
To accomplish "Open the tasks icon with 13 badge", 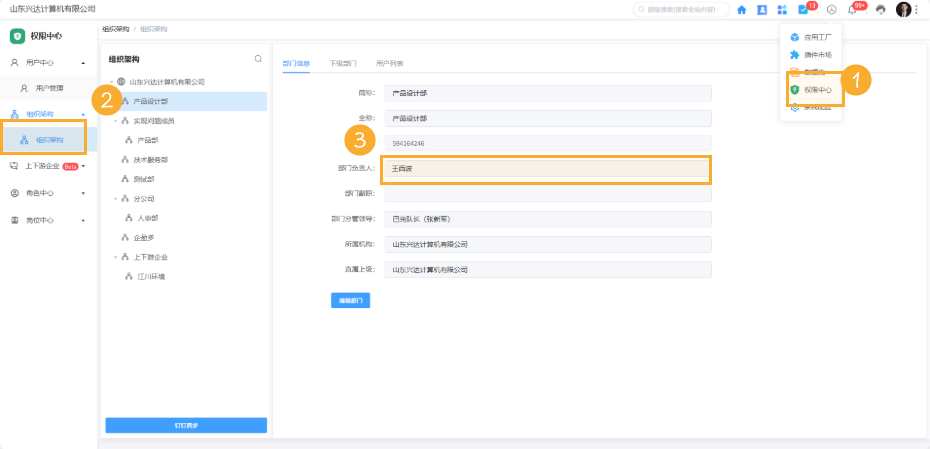I will pyautogui.click(x=803, y=10).
